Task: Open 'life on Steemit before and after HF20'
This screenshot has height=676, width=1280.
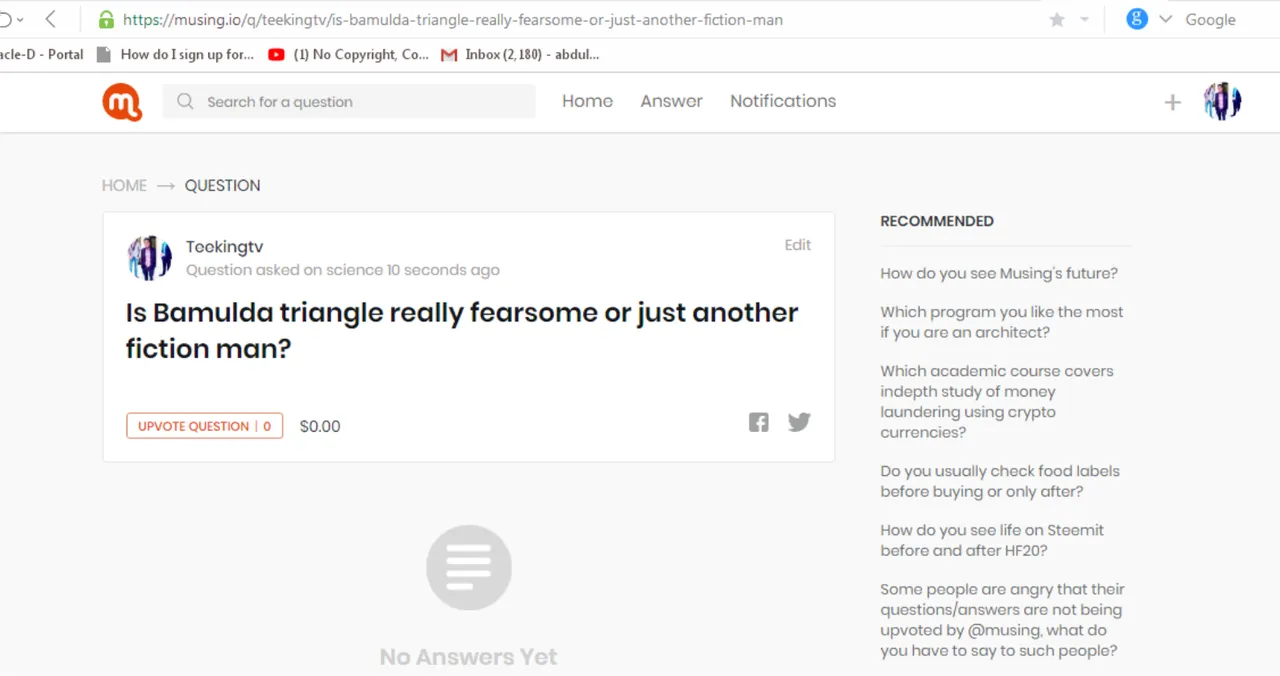Action: click(x=991, y=540)
